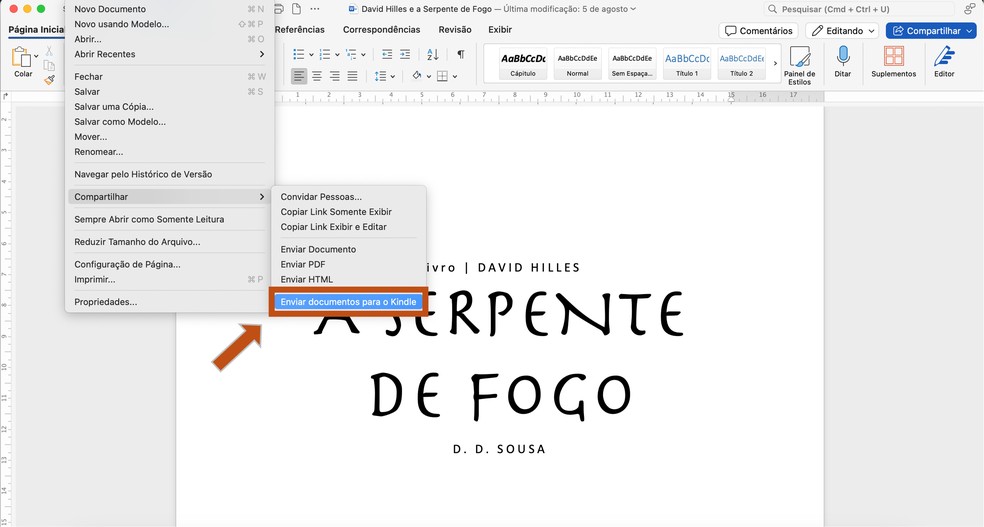Click the sort A-Z icon
This screenshot has width=984, height=527.
(x=433, y=54)
